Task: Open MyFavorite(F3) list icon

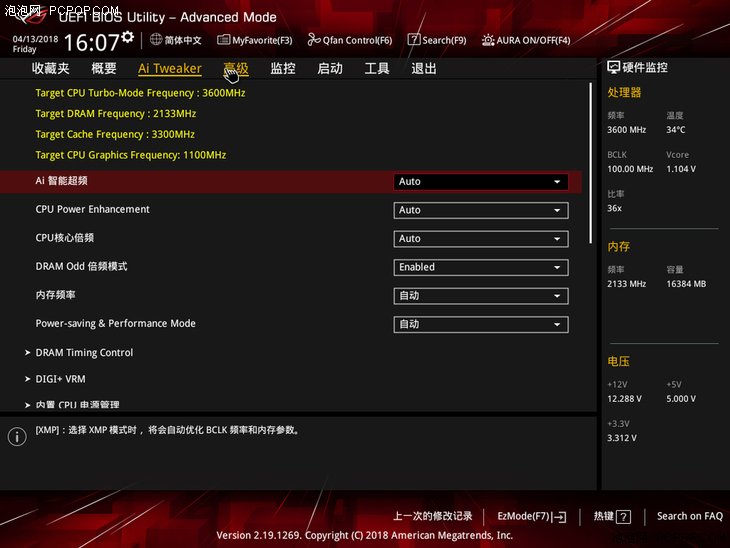Action: [x=223, y=40]
